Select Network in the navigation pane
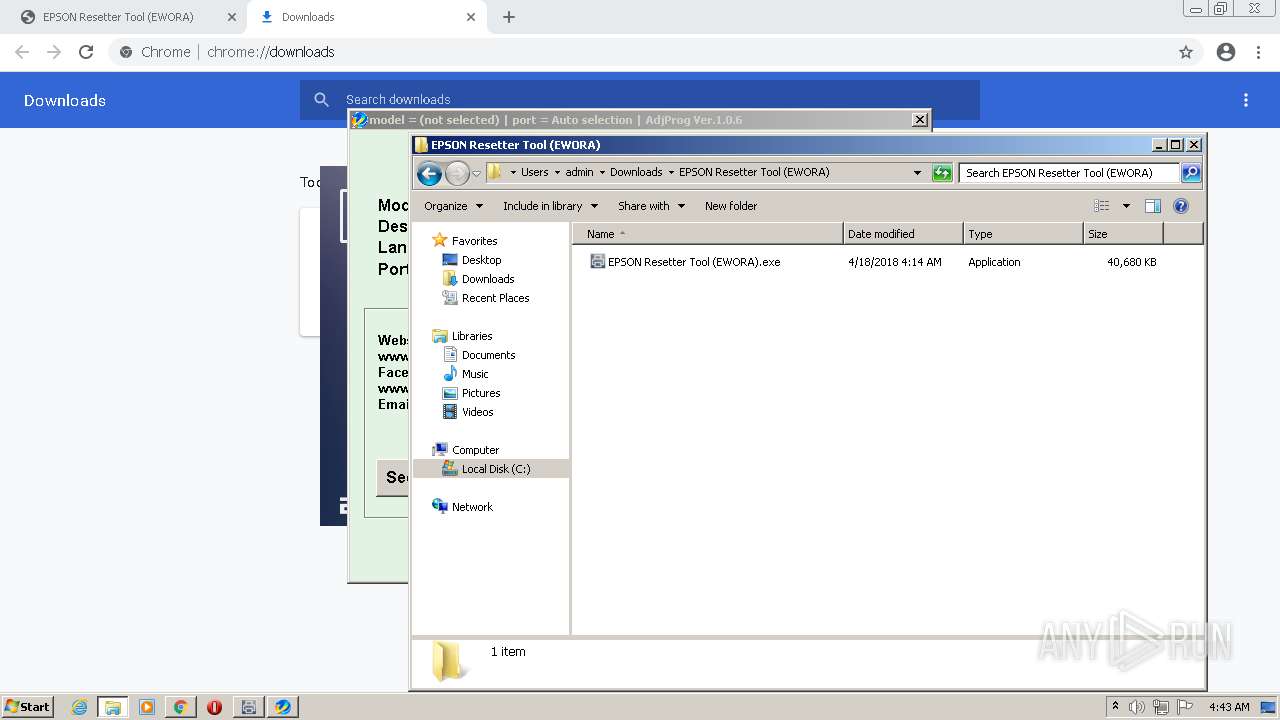Viewport: 1280px width, 720px height. (472, 507)
